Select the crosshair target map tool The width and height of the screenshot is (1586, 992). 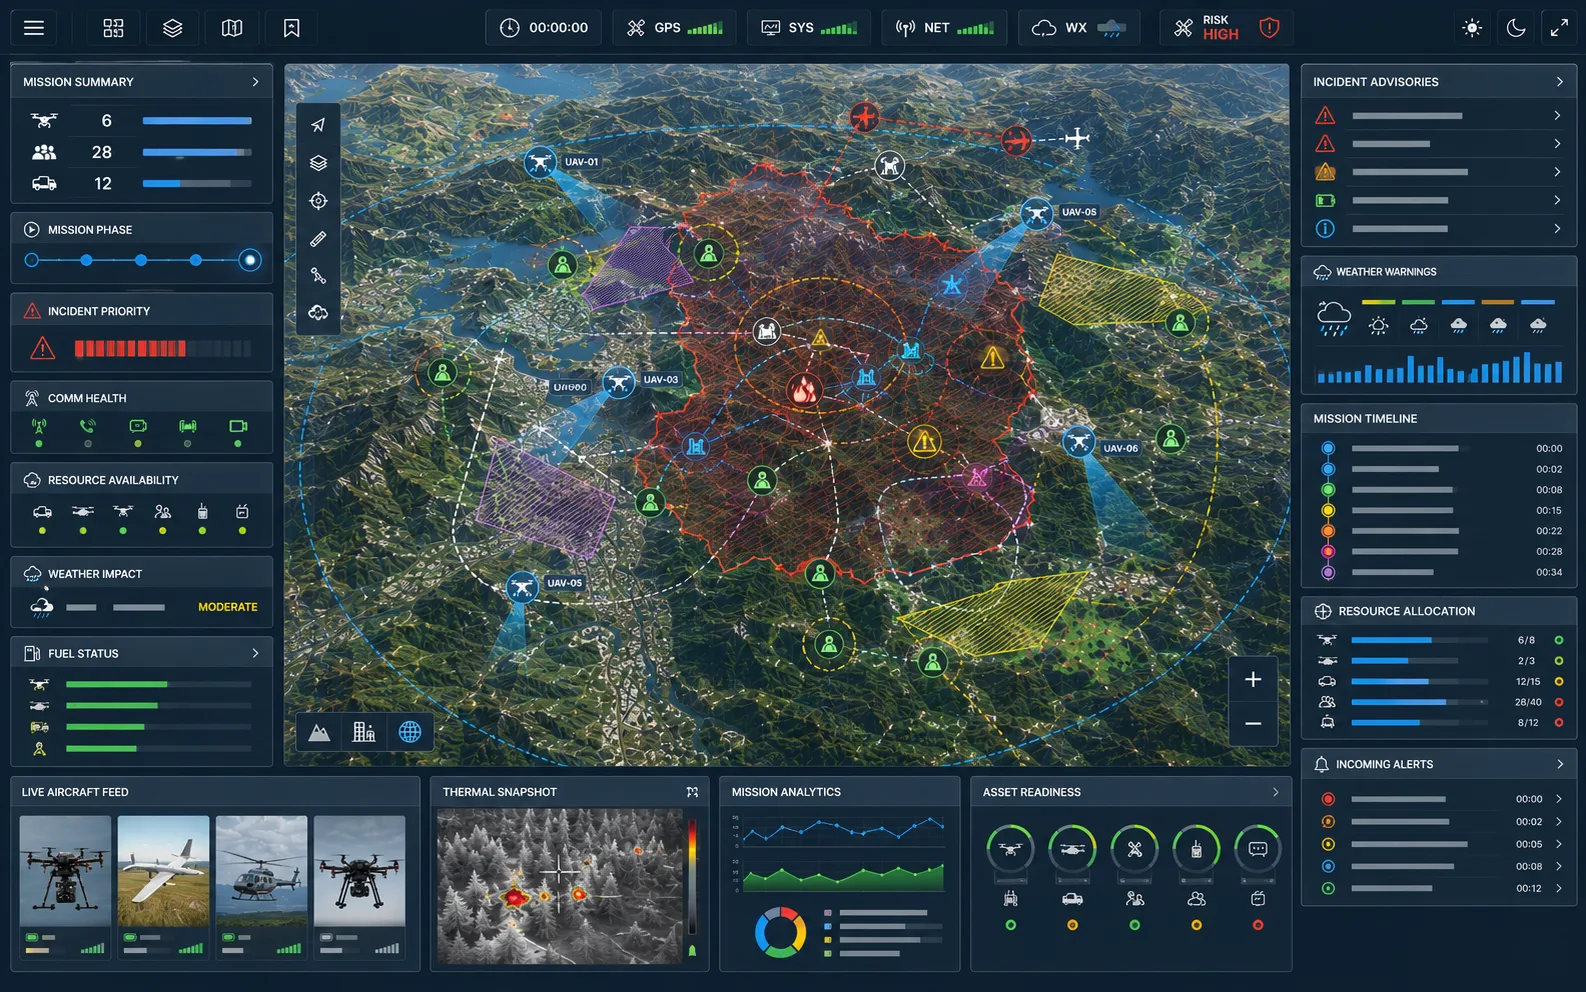(x=318, y=201)
